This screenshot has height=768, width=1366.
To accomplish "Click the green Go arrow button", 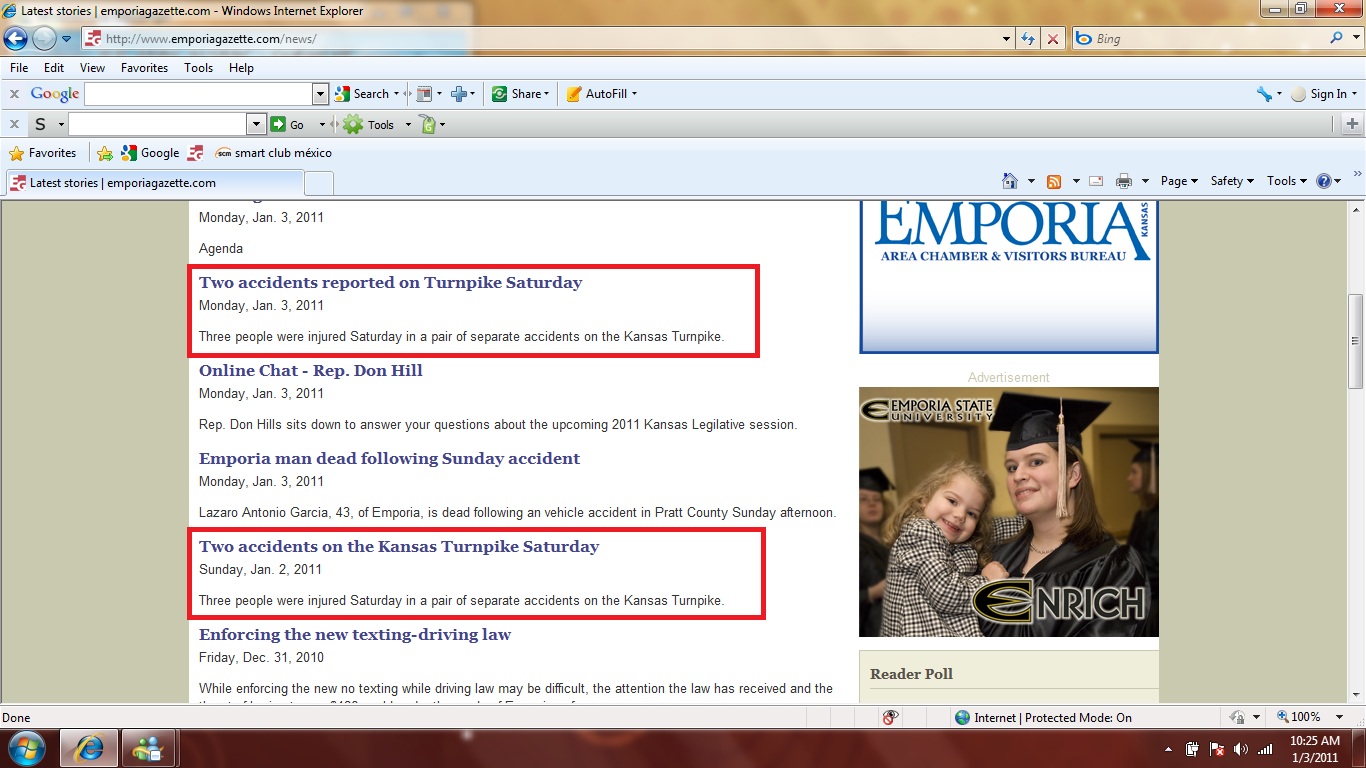I will (278, 124).
